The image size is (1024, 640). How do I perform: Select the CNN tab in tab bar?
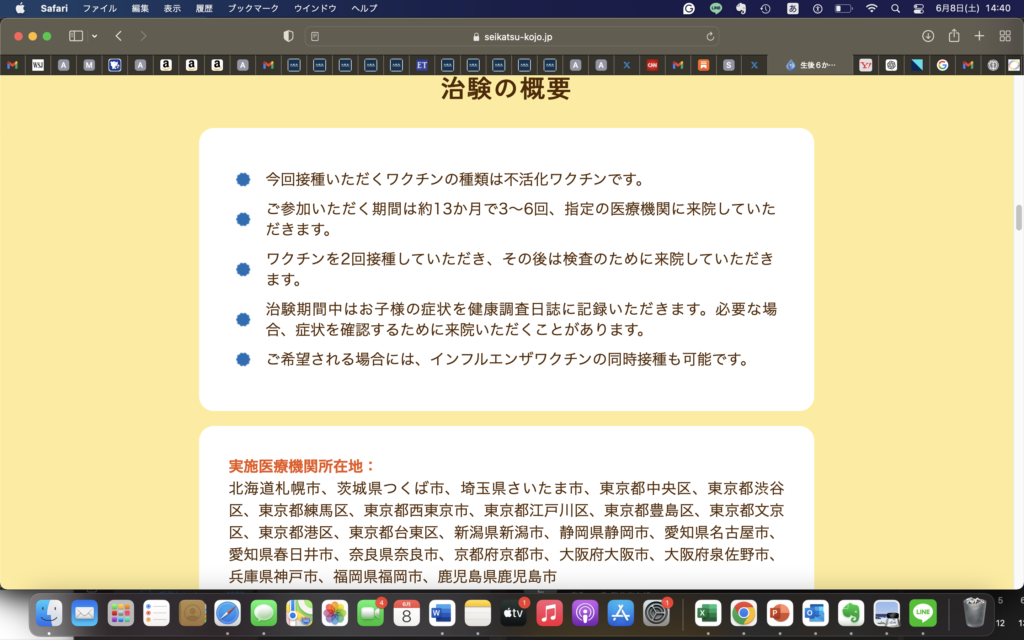pos(652,65)
